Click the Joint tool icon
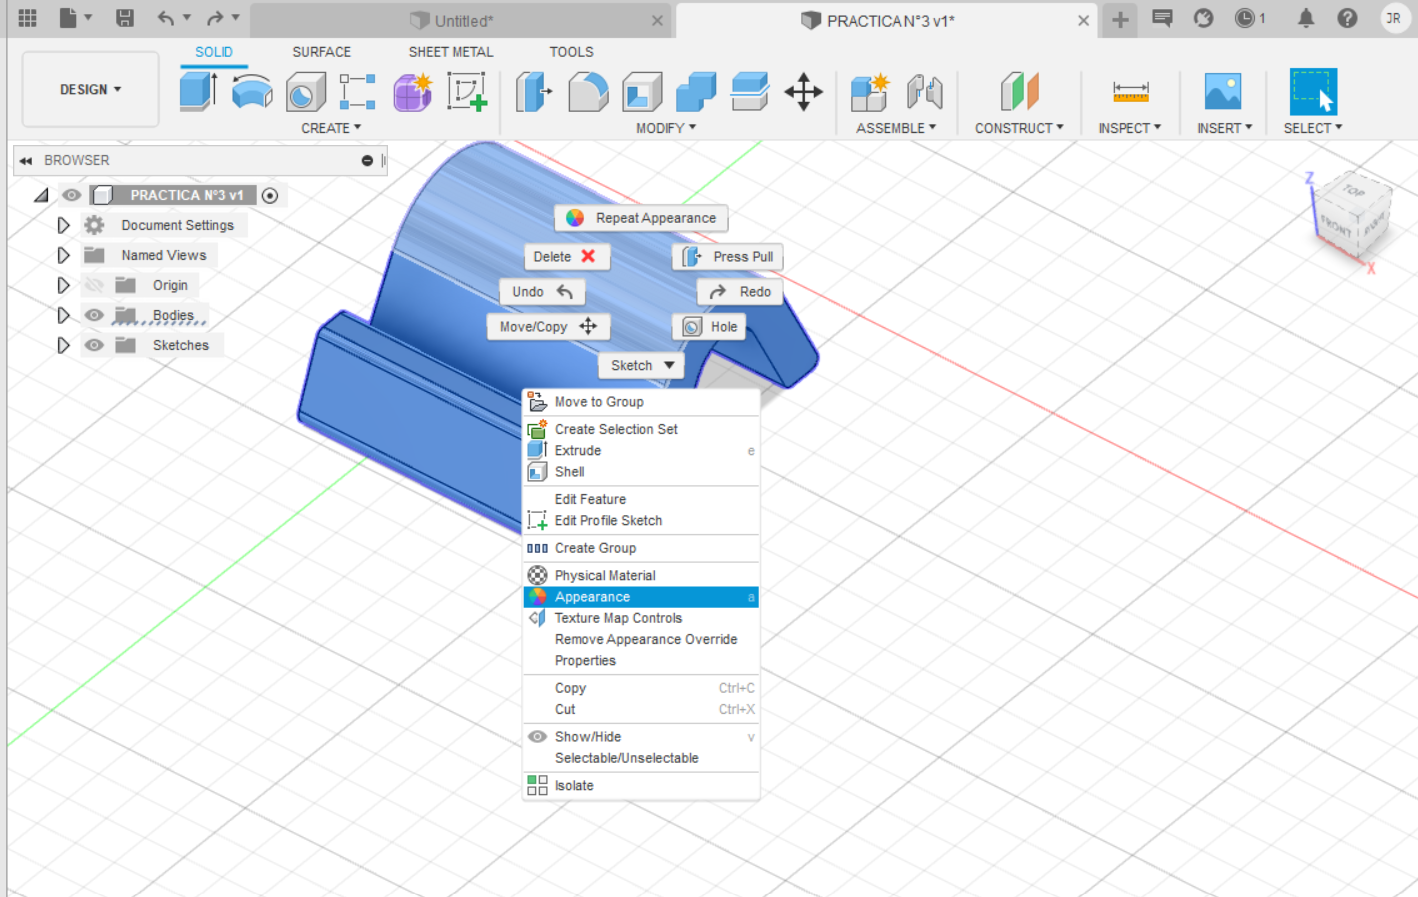1418x897 pixels. (925, 92)
